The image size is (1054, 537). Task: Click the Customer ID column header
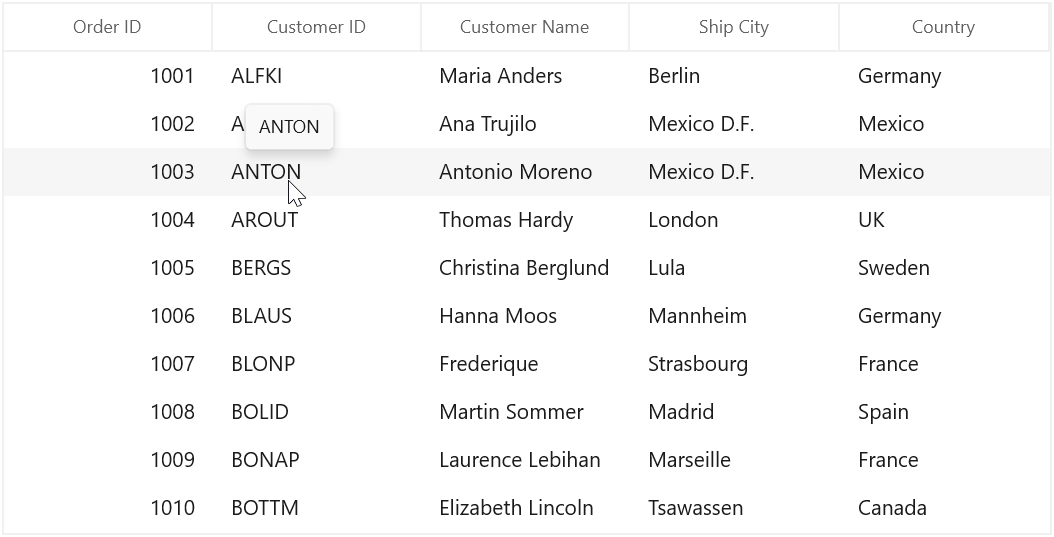click(317, 27)
